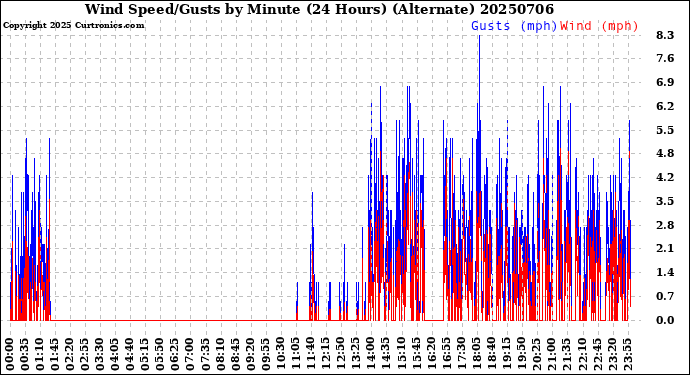Viewport: 690px width, 375px height.
Task: Click the 11:40 time label
Action: pos(311,354)
